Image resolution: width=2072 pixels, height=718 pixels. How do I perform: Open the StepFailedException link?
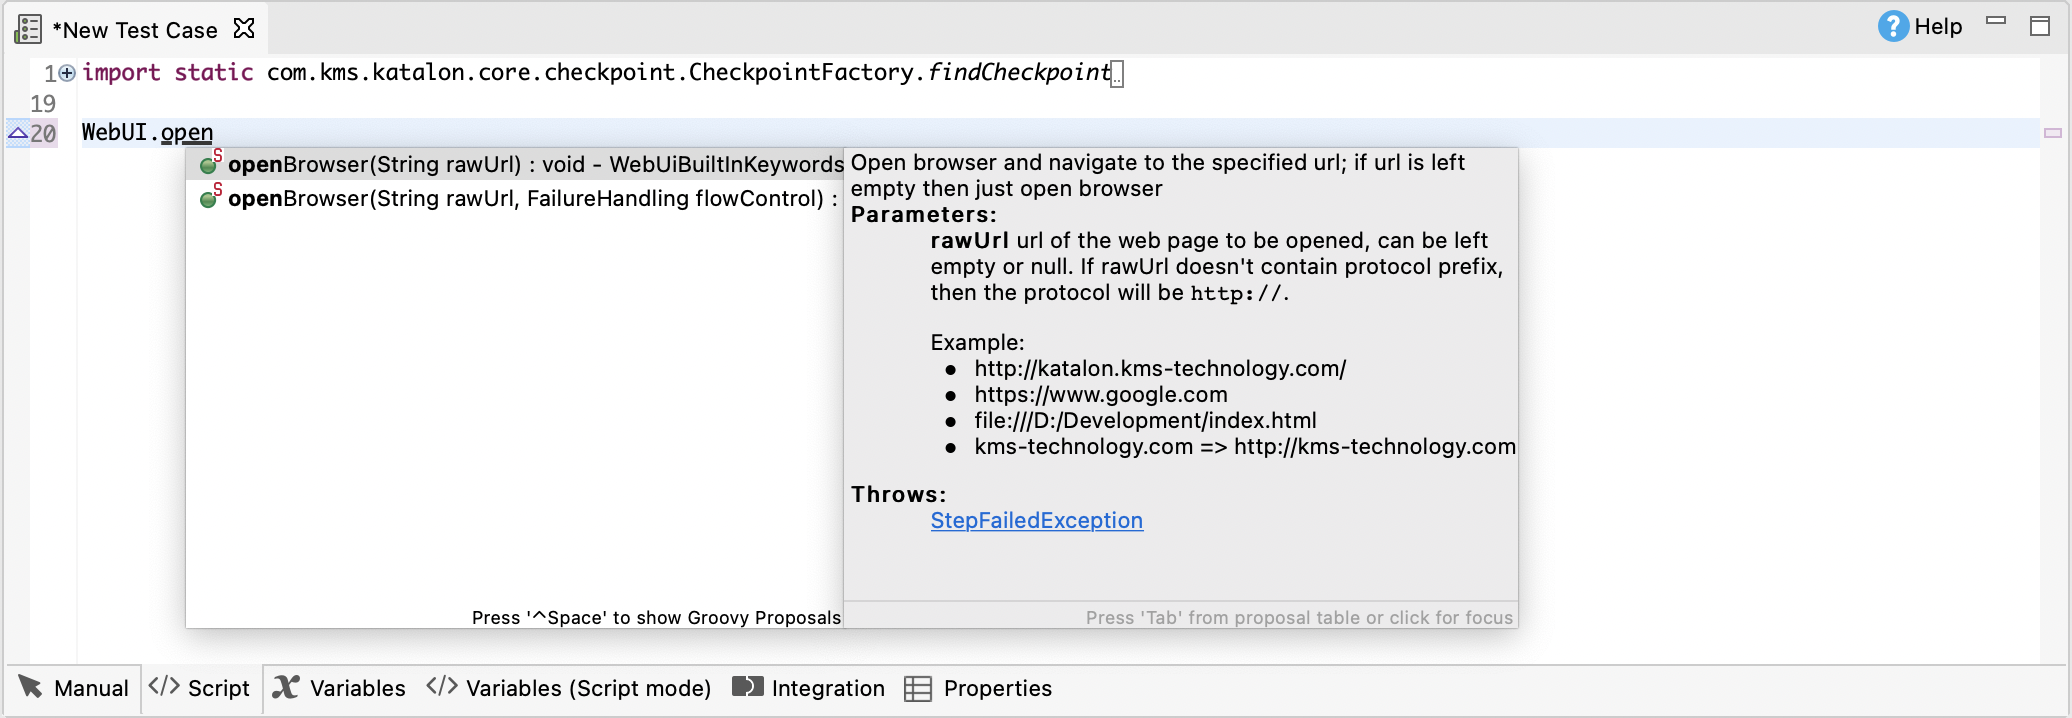coord(1036,520)
